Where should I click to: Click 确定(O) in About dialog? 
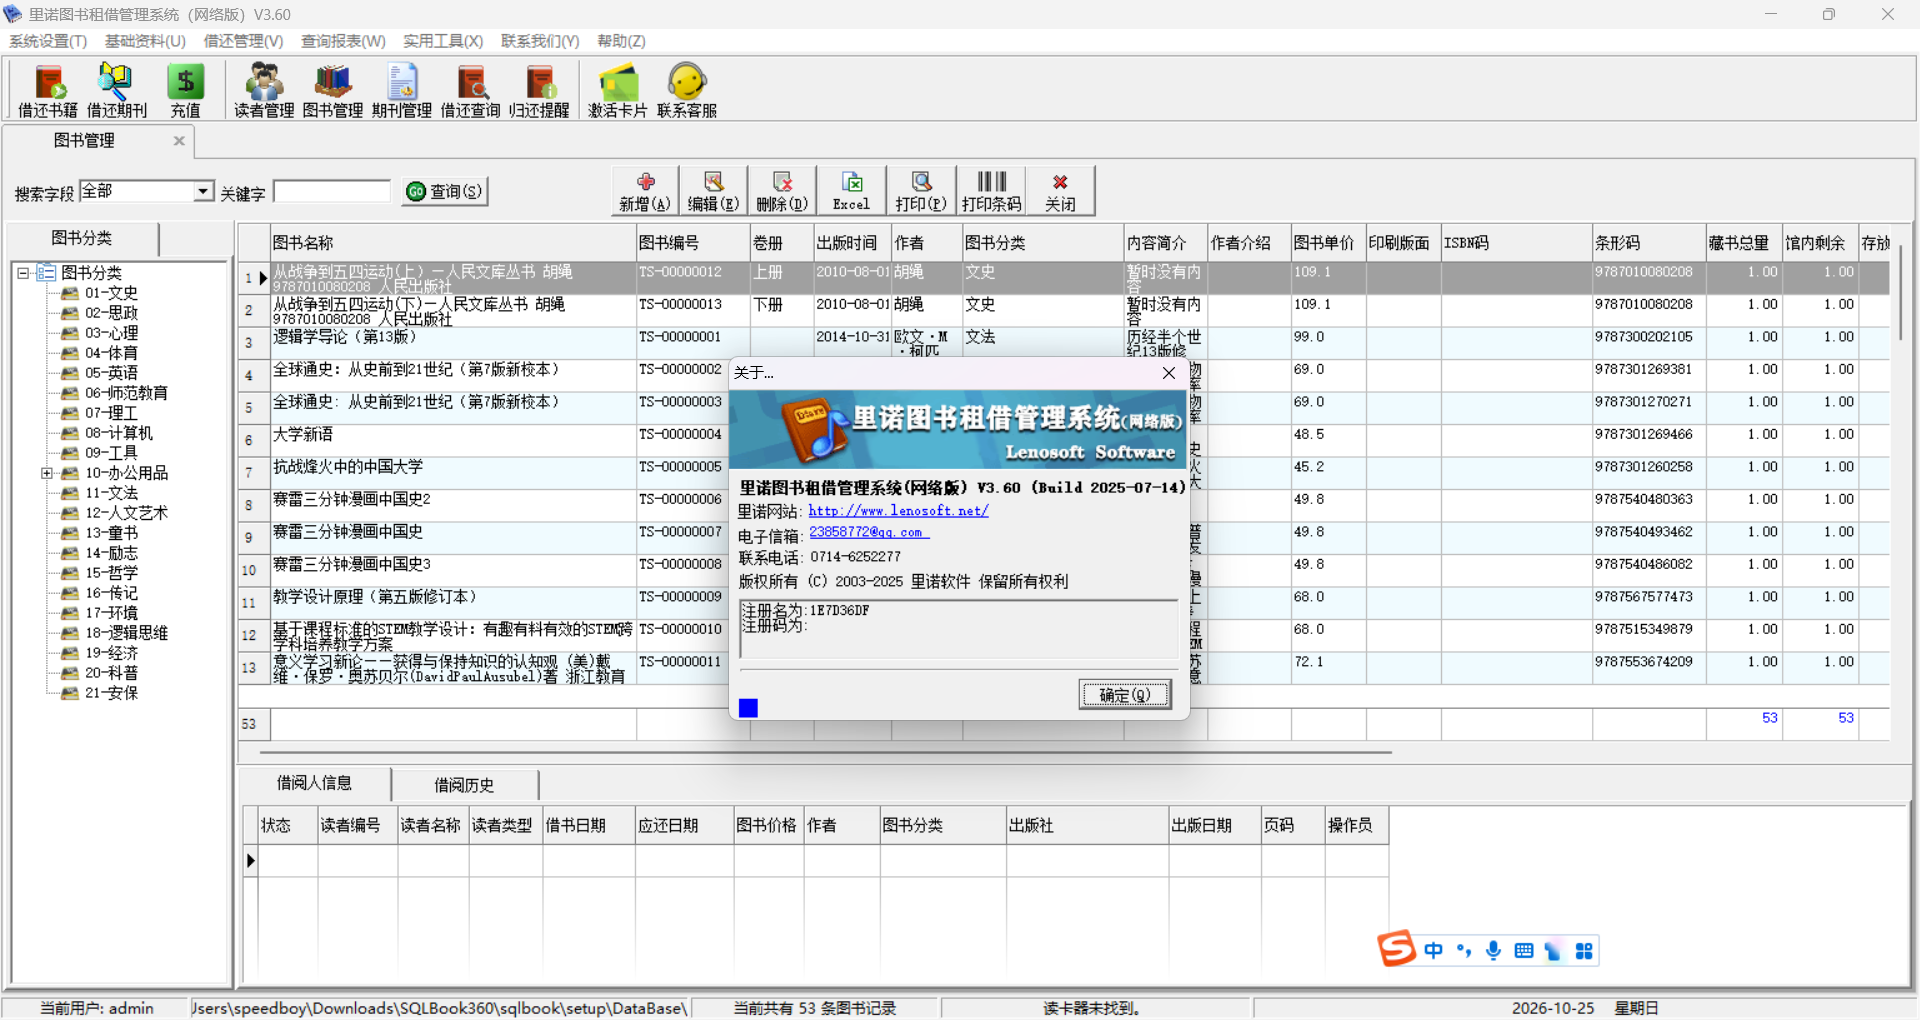pos(1125,695)
